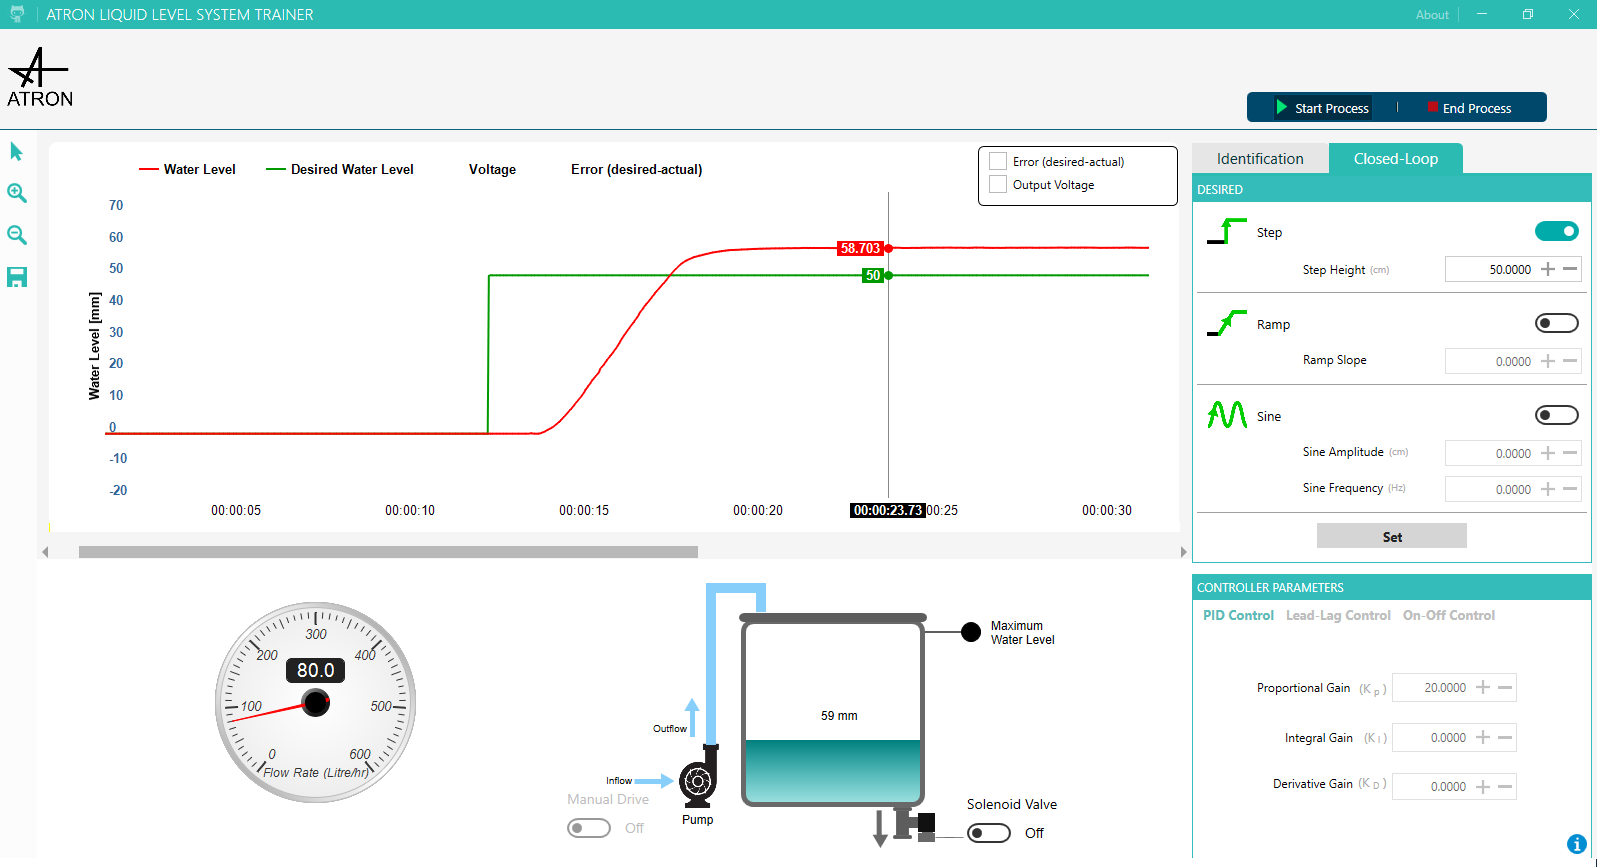Open the Lead-Lag Control tab
The height and width of the screenshot is (867, 1597).
point(1338,615)
